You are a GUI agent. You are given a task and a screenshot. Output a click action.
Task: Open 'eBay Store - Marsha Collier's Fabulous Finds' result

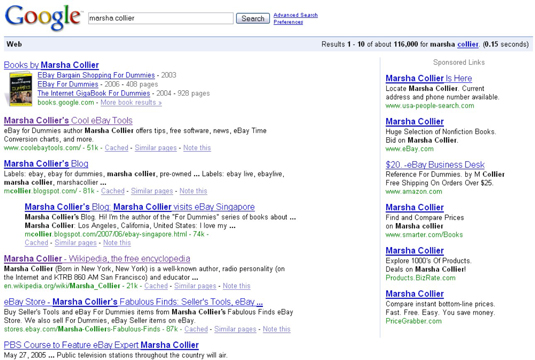(x=133, y=302)
